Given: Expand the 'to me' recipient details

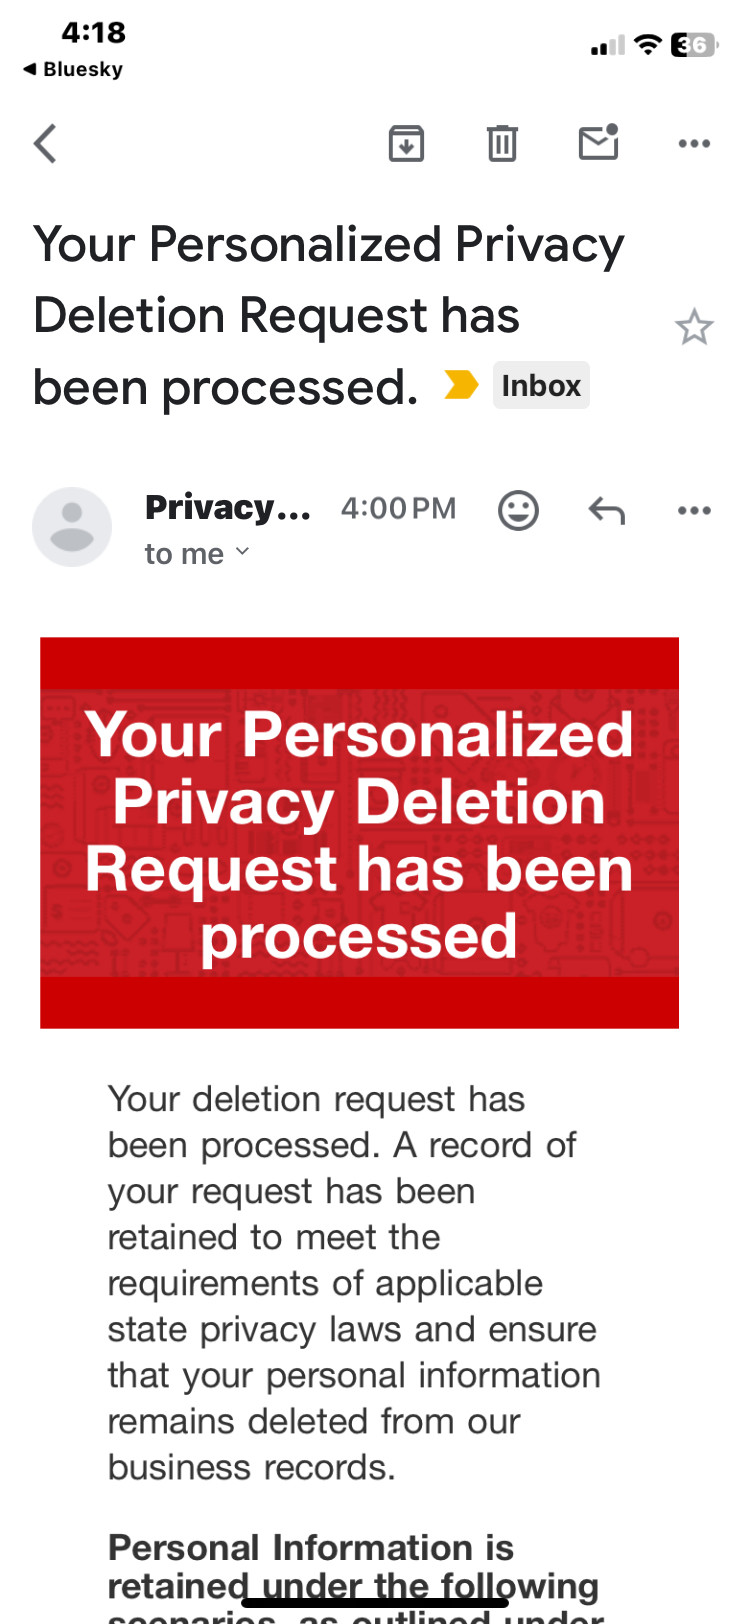Looking at the screenshot, I should pos(197,553).
